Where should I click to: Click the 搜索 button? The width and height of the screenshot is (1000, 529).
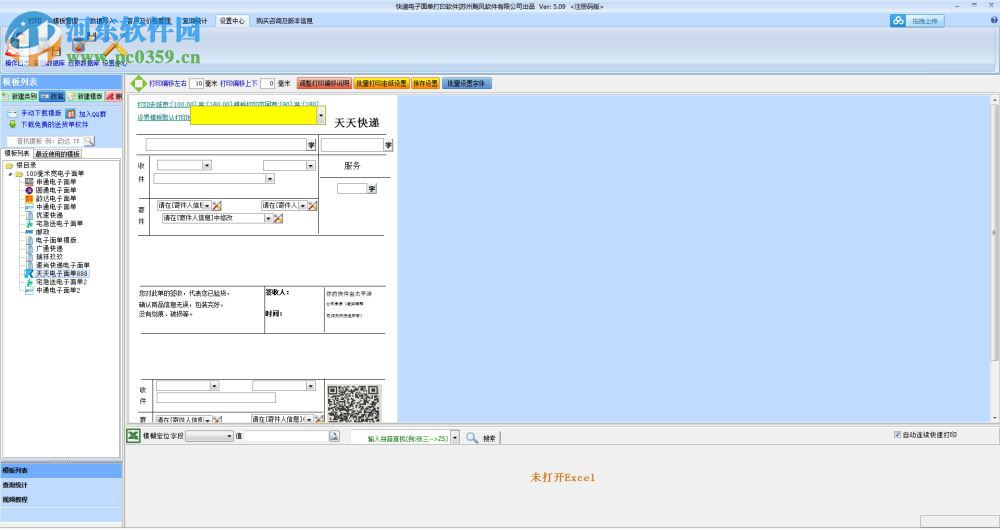click(x=489, y=438)
